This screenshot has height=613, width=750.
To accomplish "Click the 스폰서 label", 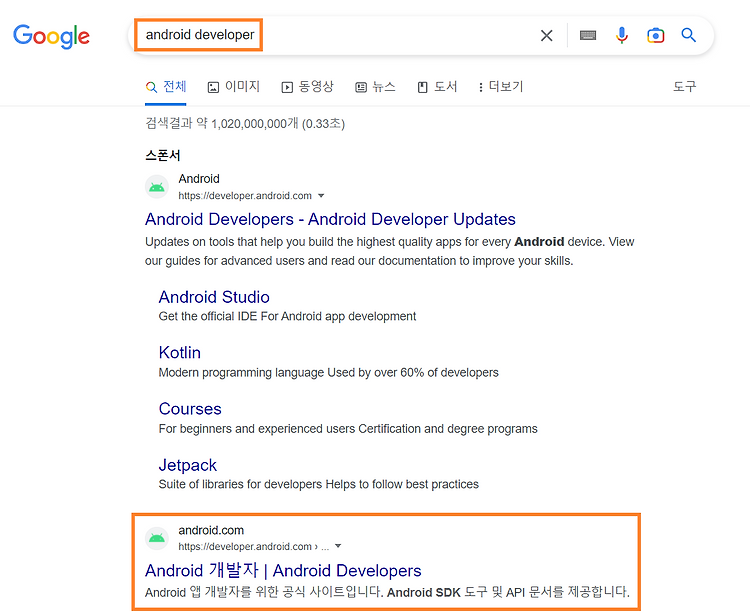I will pos(163,155).
